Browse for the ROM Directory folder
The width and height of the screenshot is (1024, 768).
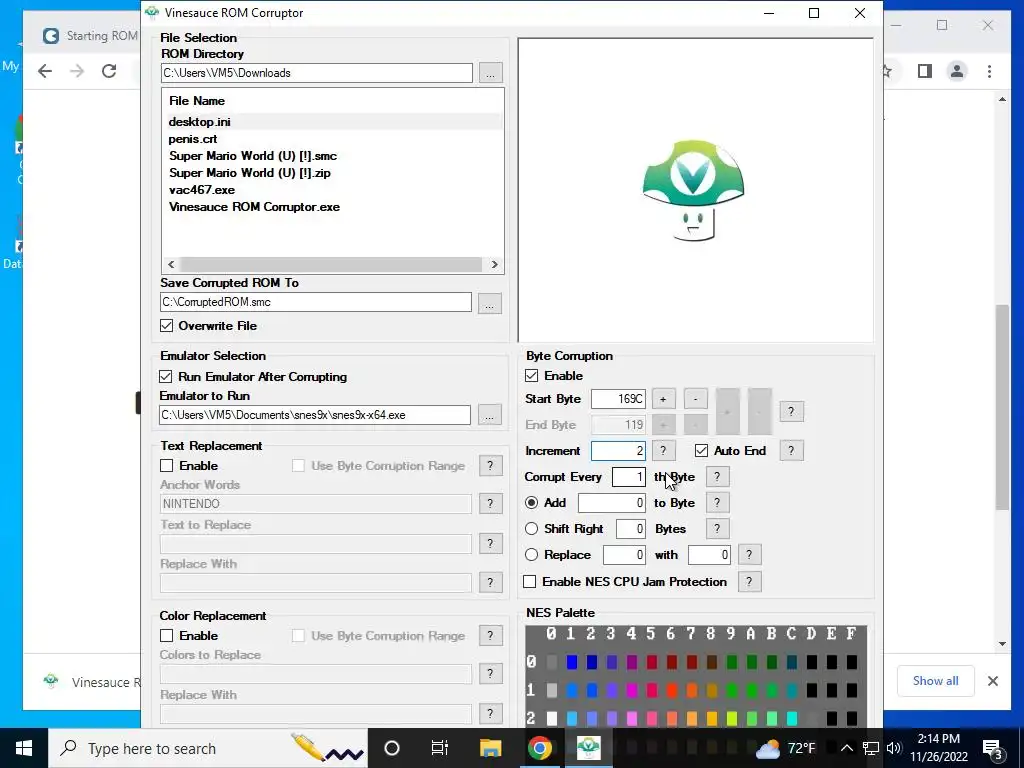pos(490,72)
